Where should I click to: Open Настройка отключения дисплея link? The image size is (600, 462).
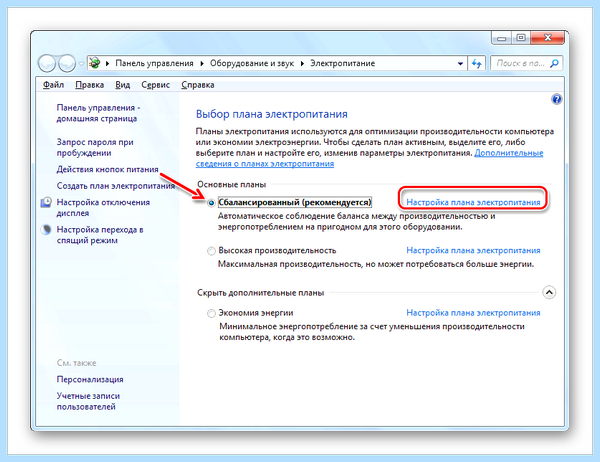(103, 207)
